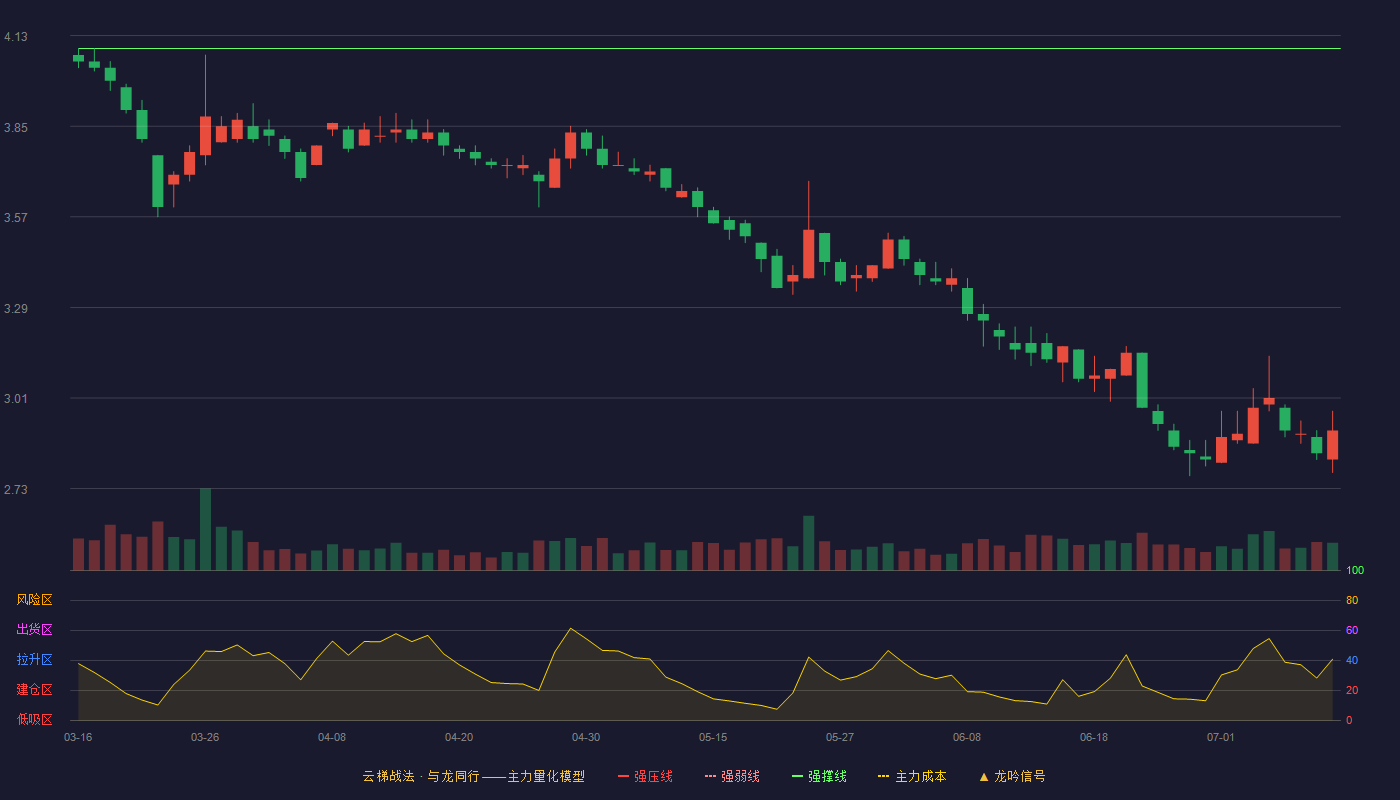
Task: Click the 03-16 date label
Action: (78, 737)
